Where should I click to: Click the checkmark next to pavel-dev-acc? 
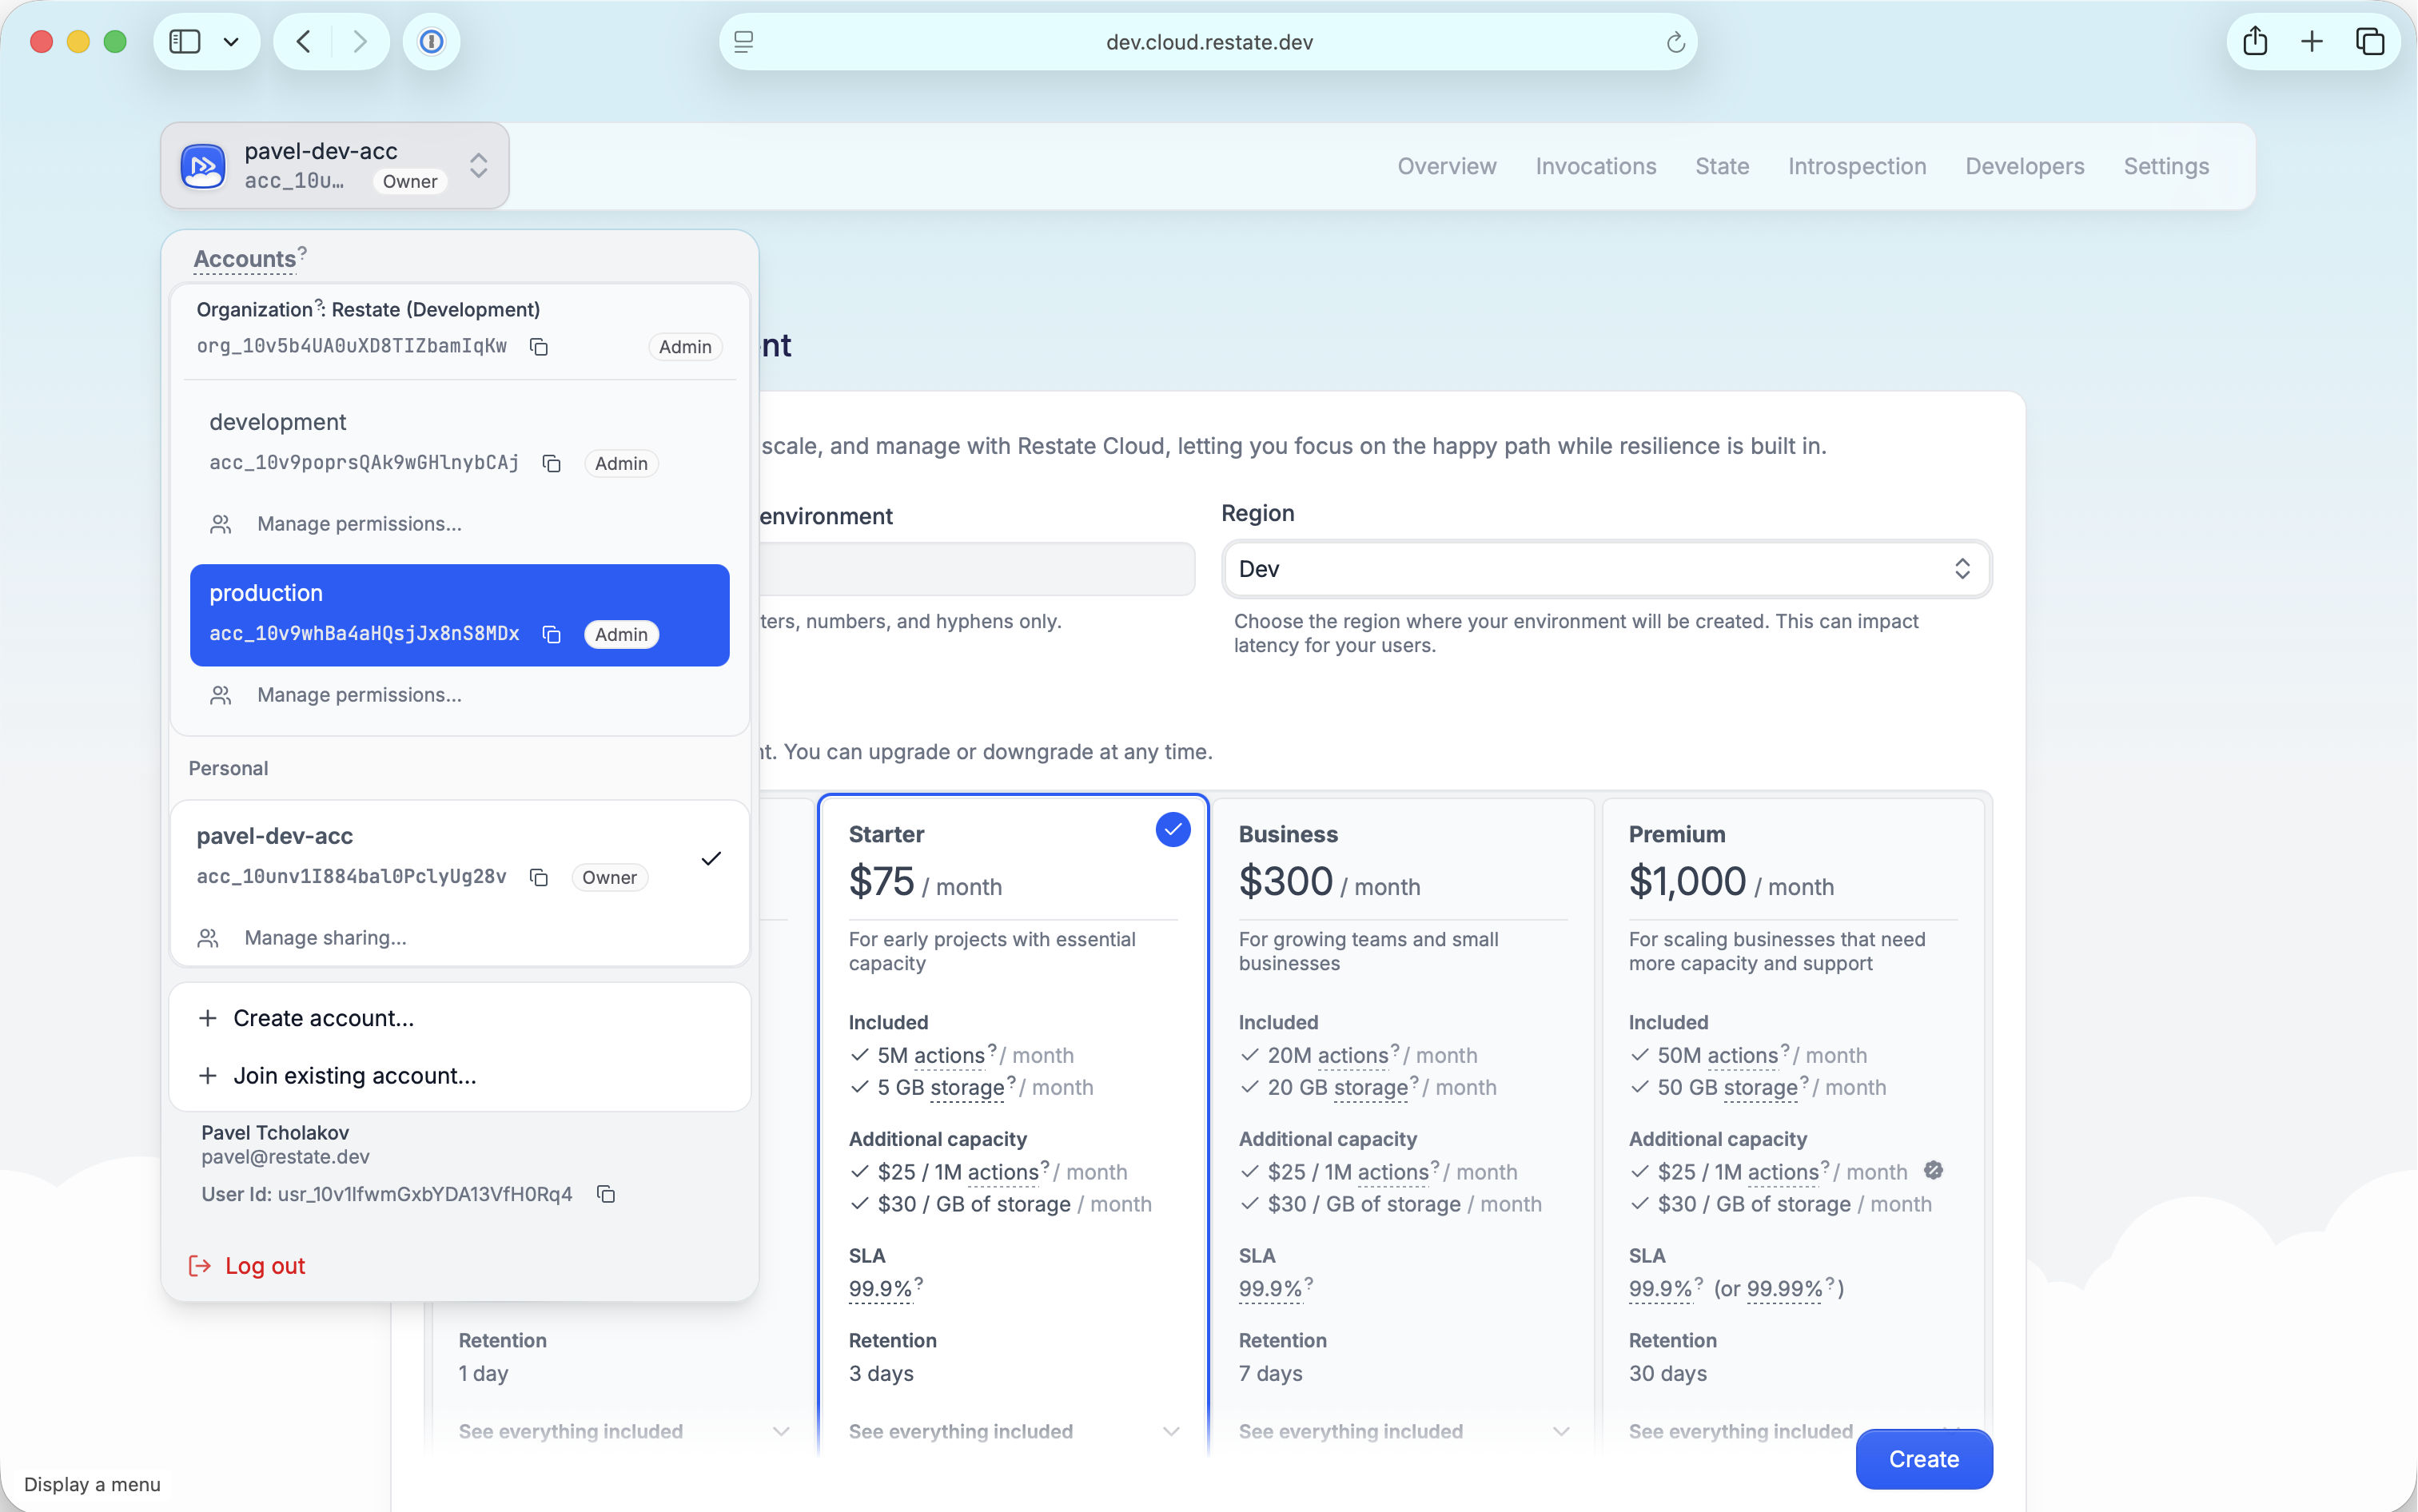point(711,858)
